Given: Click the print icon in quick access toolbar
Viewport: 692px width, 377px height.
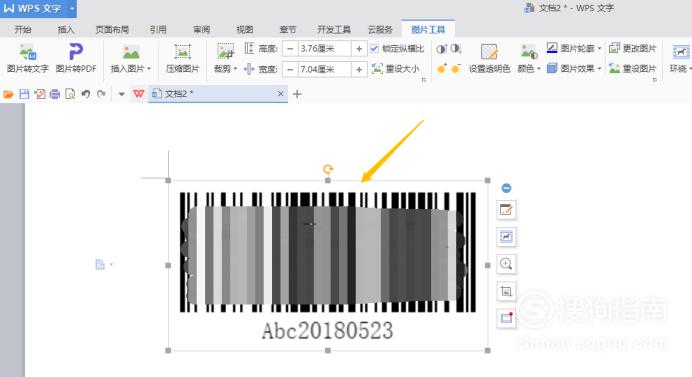Looking at the screenshot, I should click(55, 94).
